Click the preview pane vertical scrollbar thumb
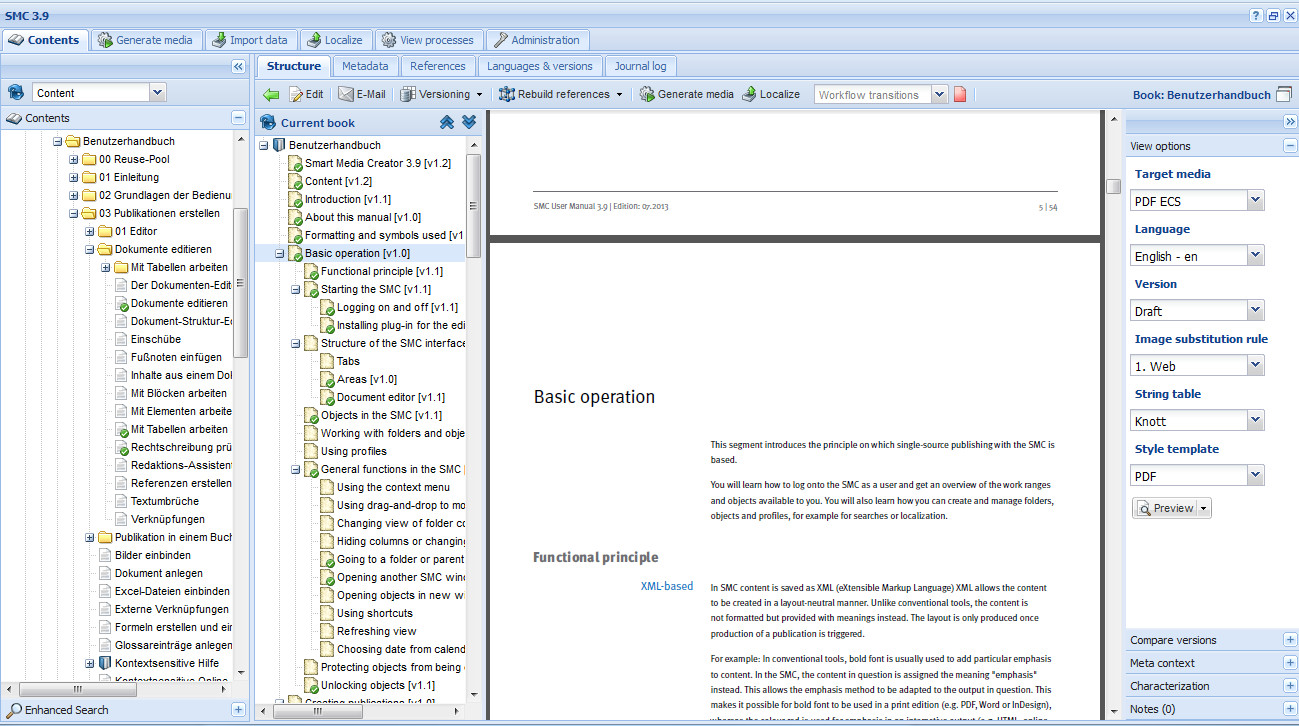The width and height of the screenshot is (1299, 726). [1113, 186]
